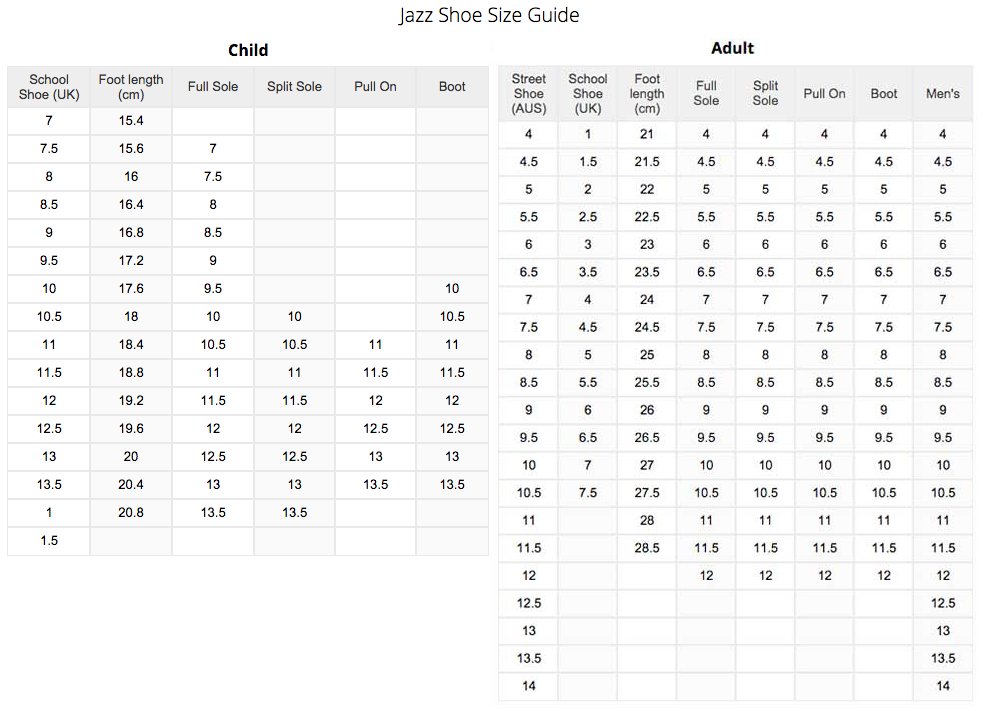Click the Adult Men's column header
Viewport: 983px width, 711px height.
point(943,93)
